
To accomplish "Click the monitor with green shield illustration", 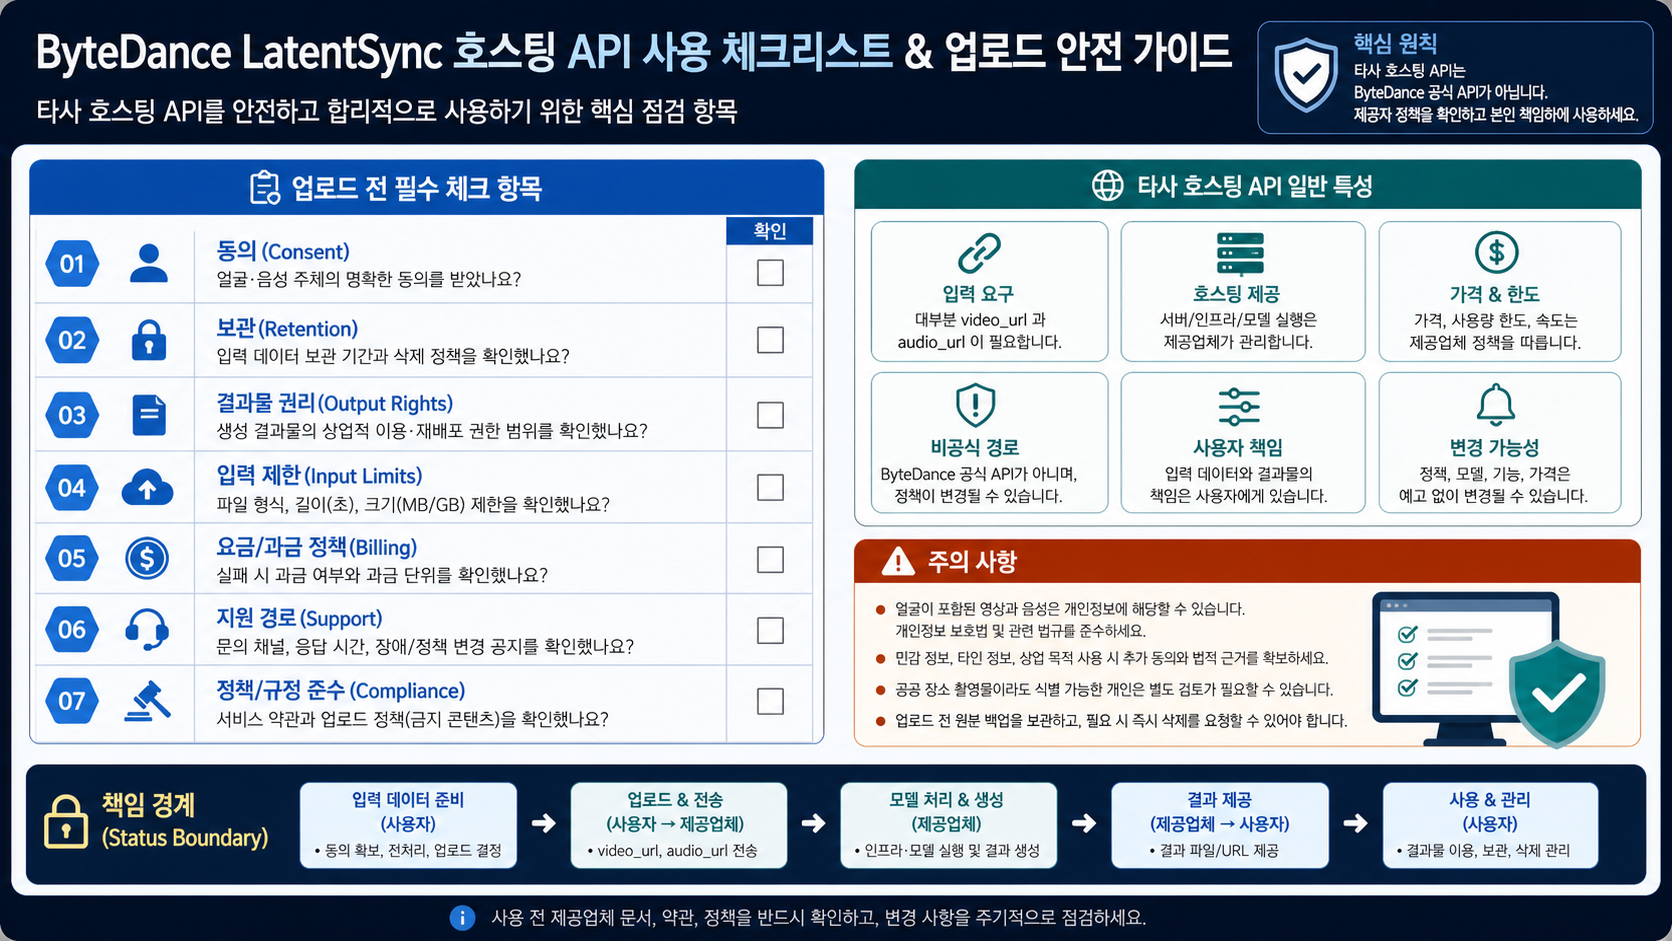I will [x=1488, y=670].
